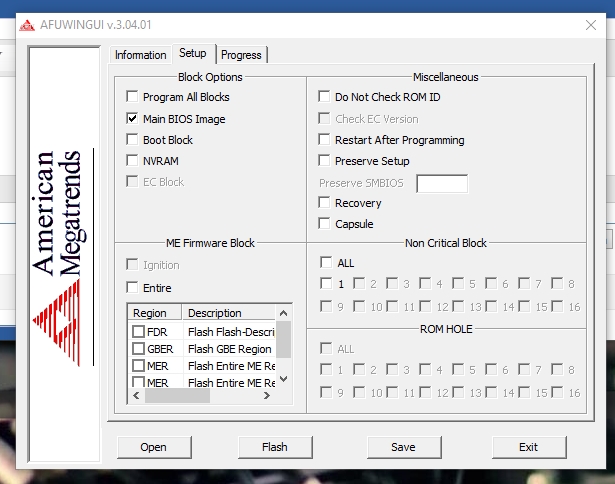Click the region list horizontal scrollbar thumb
Viewport: 615px width, 484px height.
[177, 395]
